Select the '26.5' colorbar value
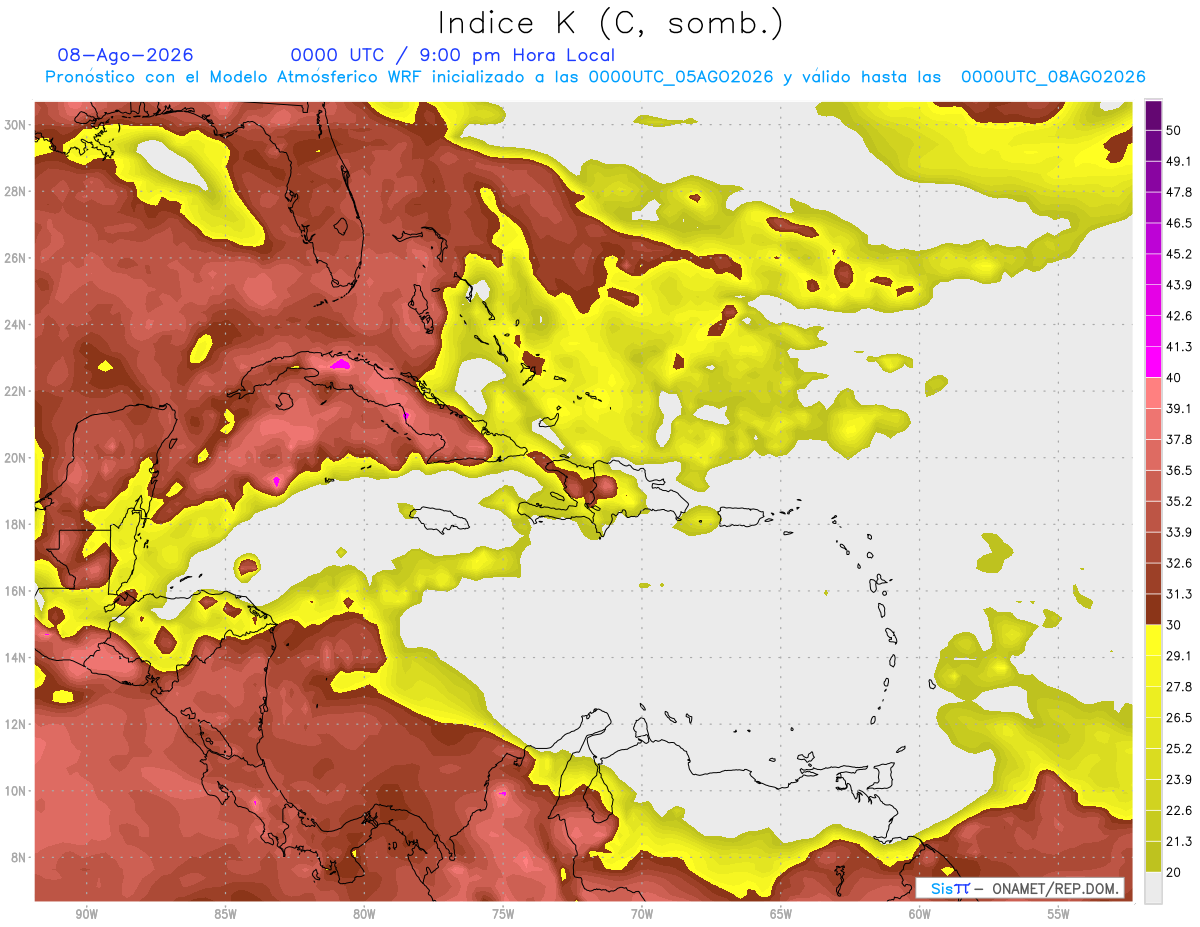 [x=1179, y=718]
